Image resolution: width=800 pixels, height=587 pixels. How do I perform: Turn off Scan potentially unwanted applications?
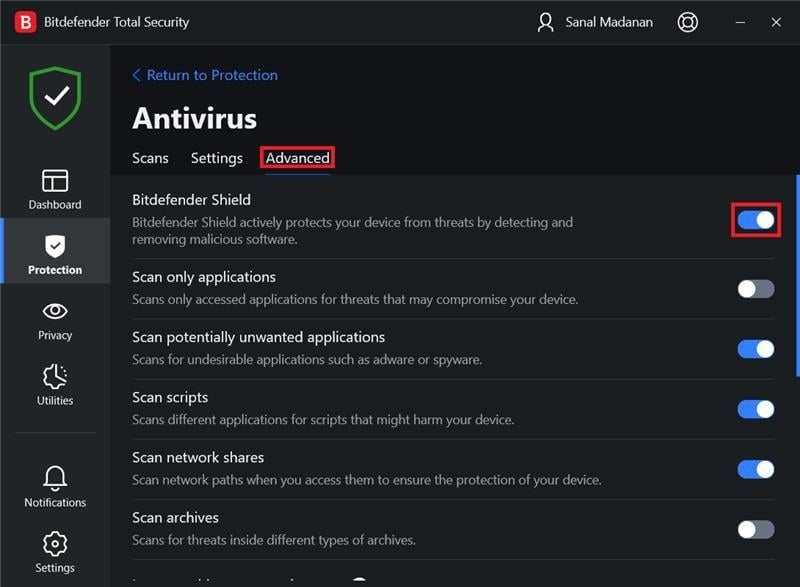point(755,348)
